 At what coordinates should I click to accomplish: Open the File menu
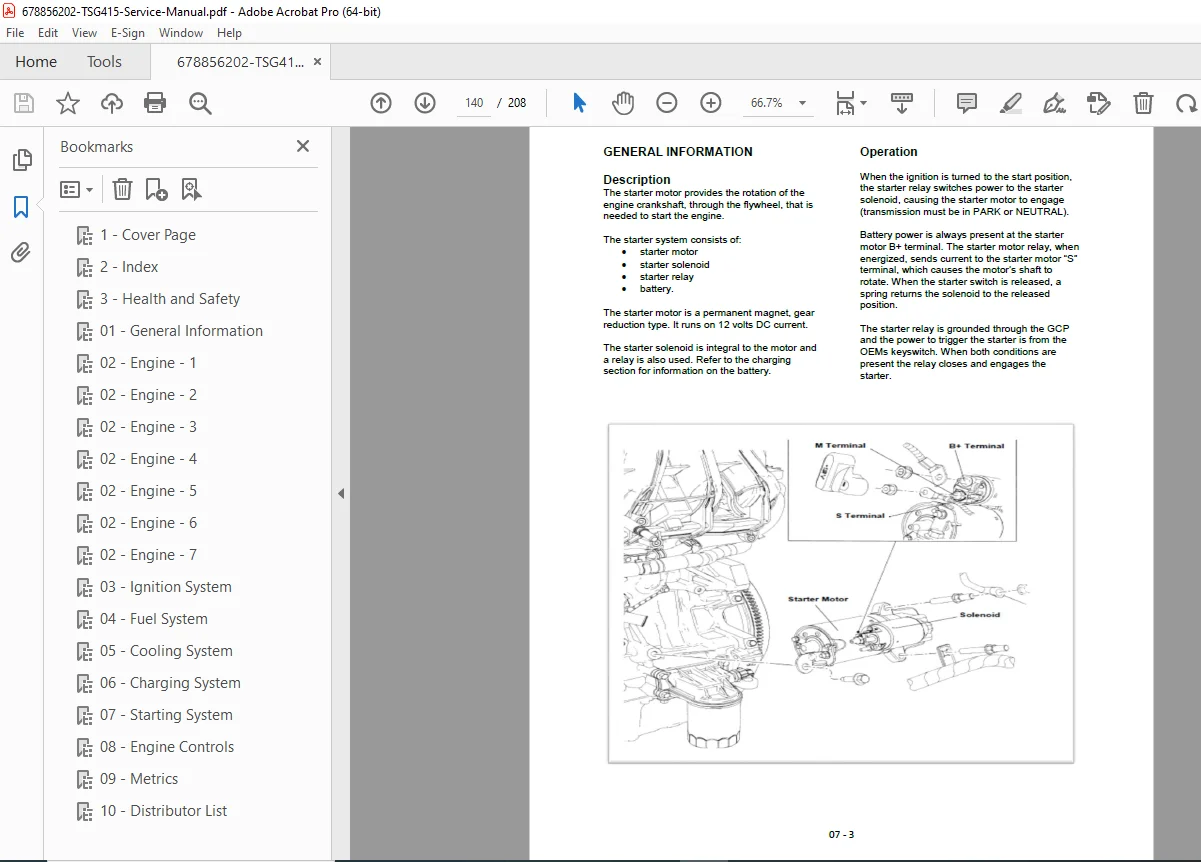tap(15, 33)
